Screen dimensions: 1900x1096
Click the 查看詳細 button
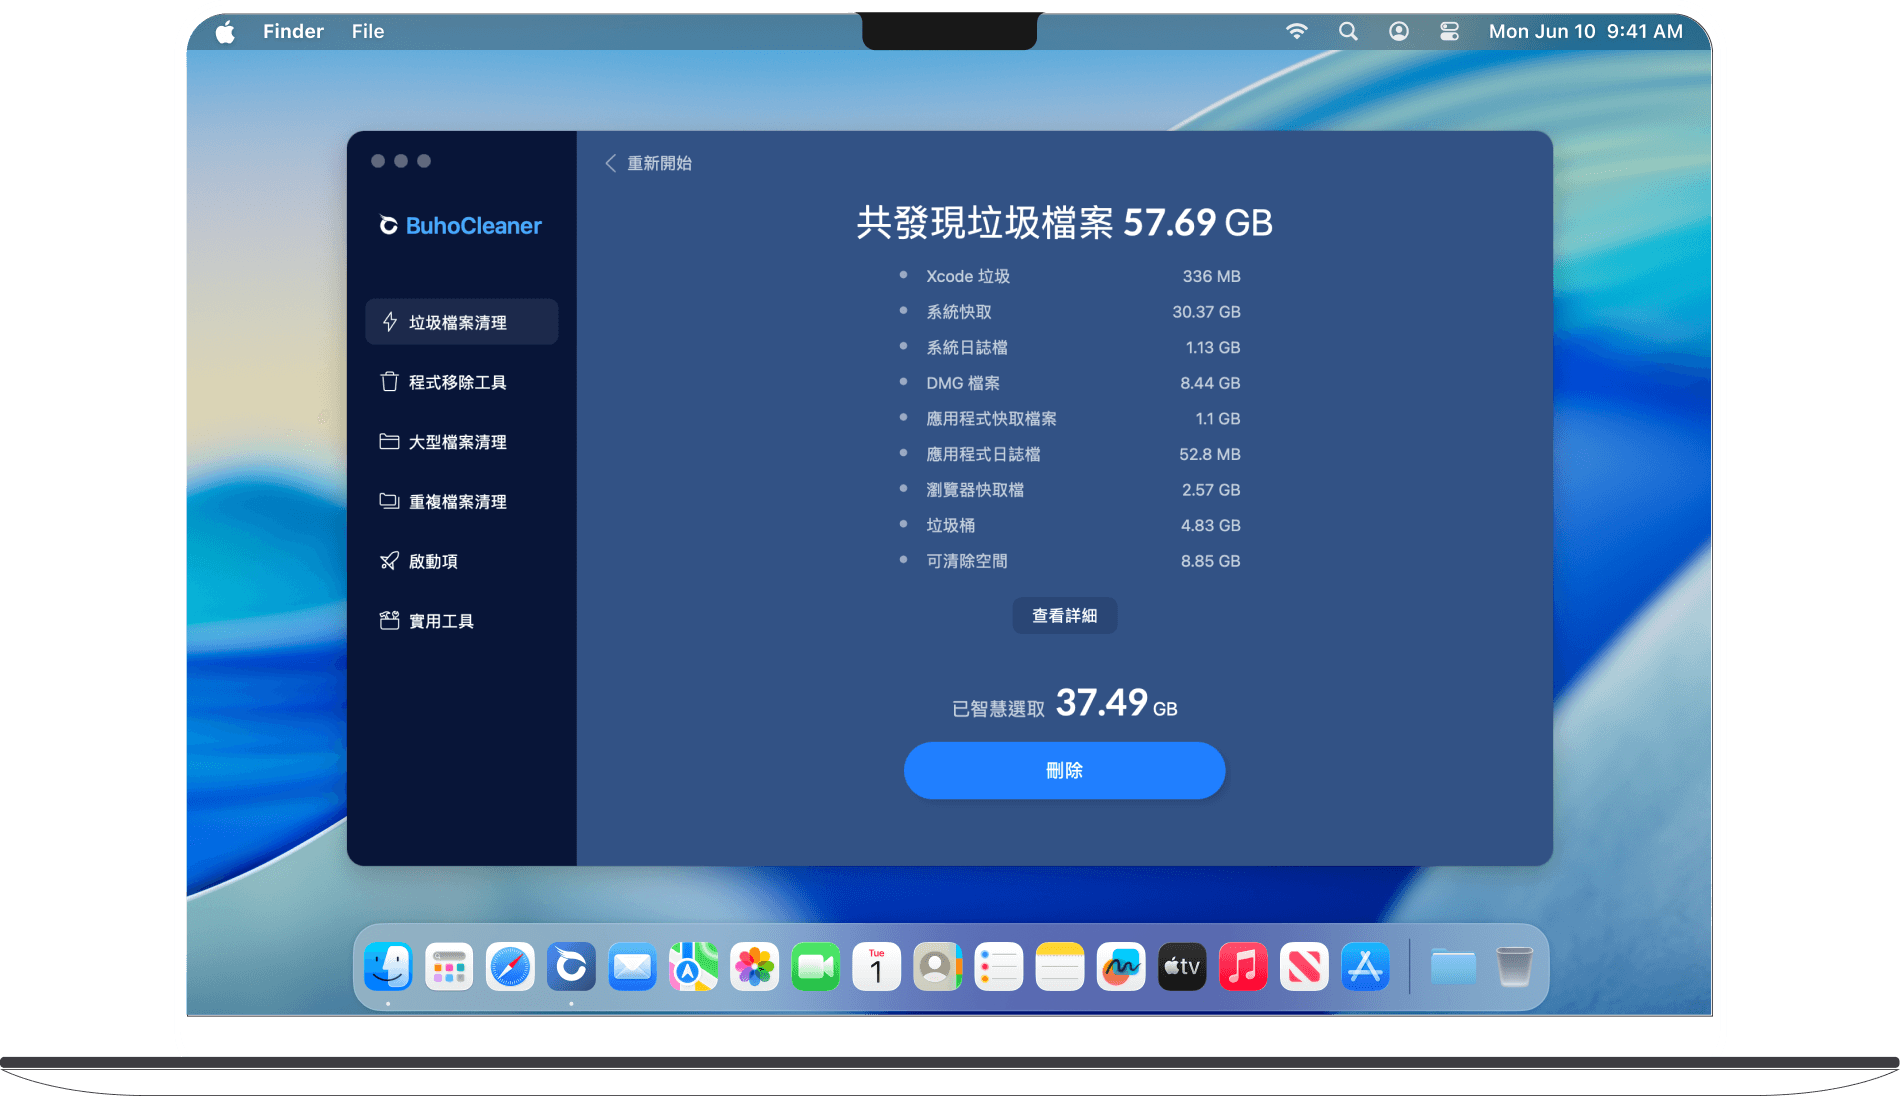[1064, 616]
